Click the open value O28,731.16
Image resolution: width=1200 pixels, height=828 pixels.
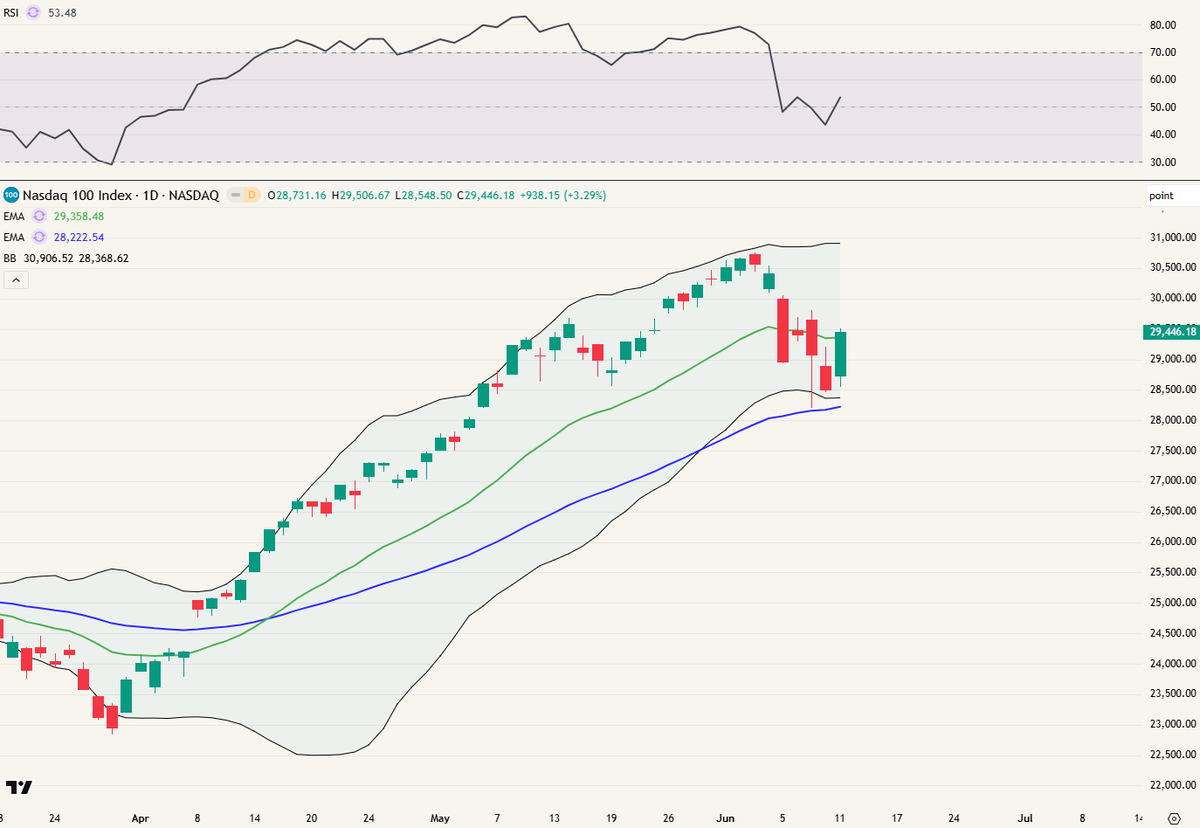(x=299, y=195)
